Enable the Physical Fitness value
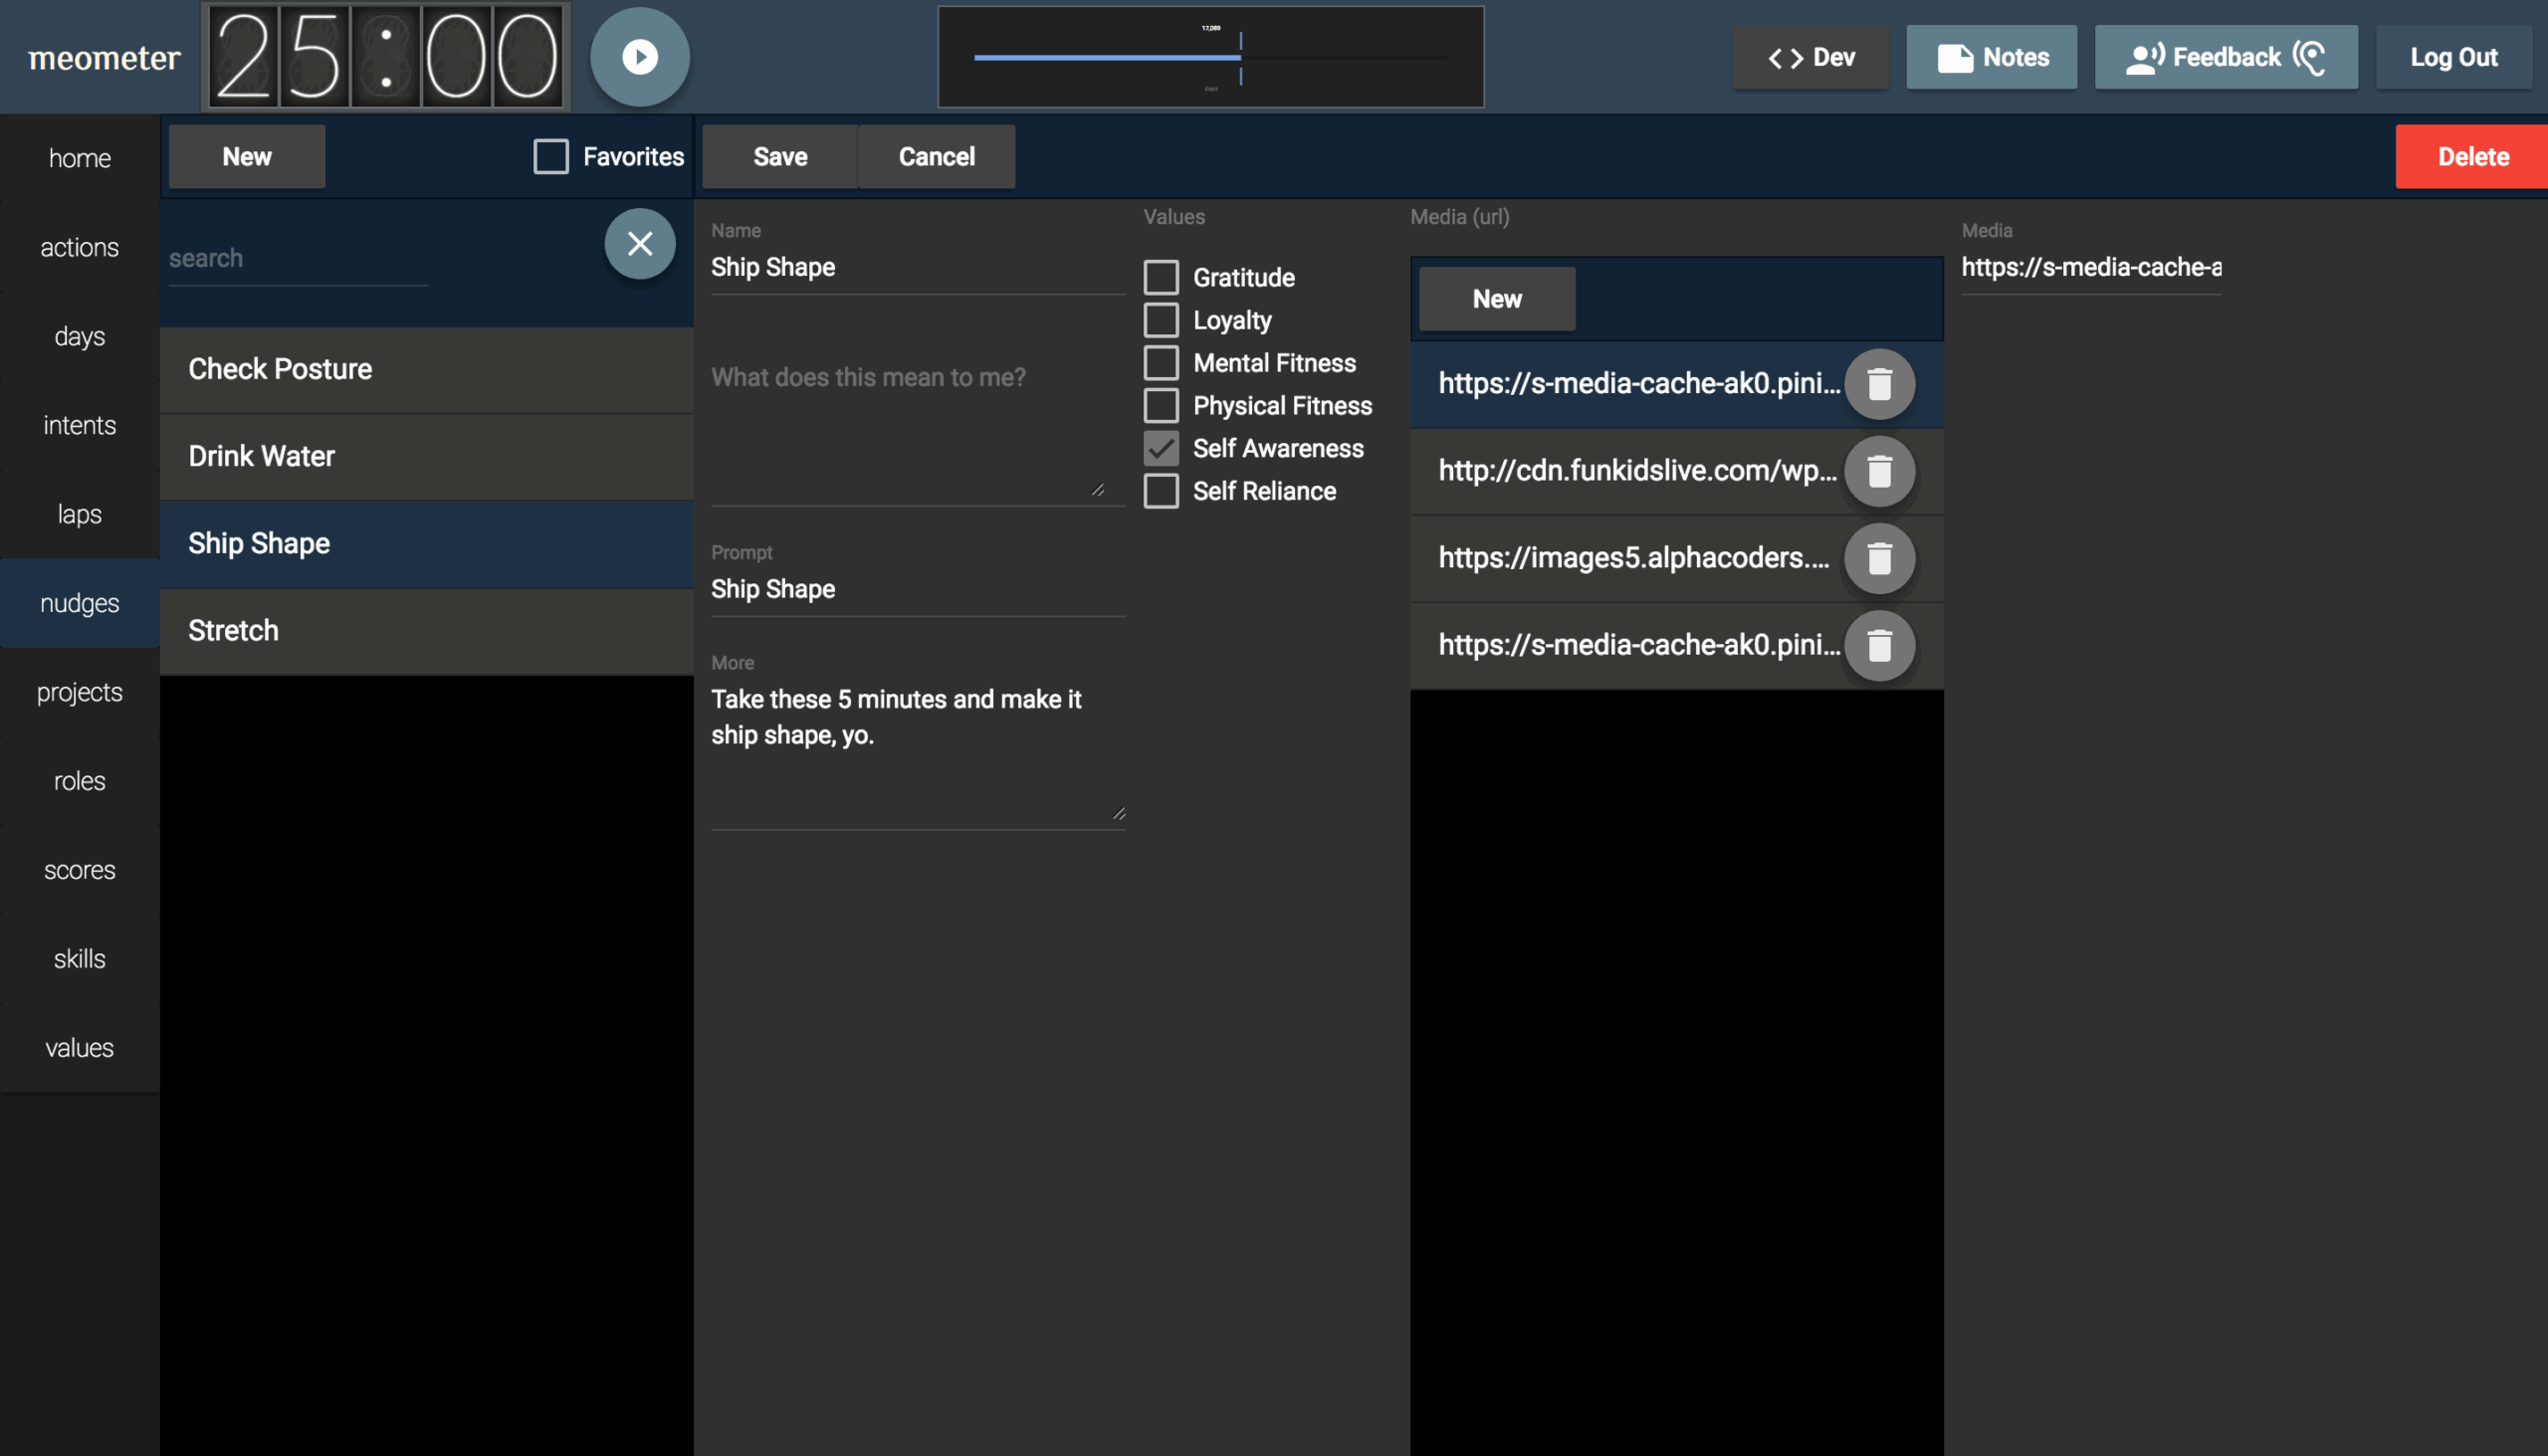2548x1456 pixels. pyautogui.click(x=1161, y=405)
